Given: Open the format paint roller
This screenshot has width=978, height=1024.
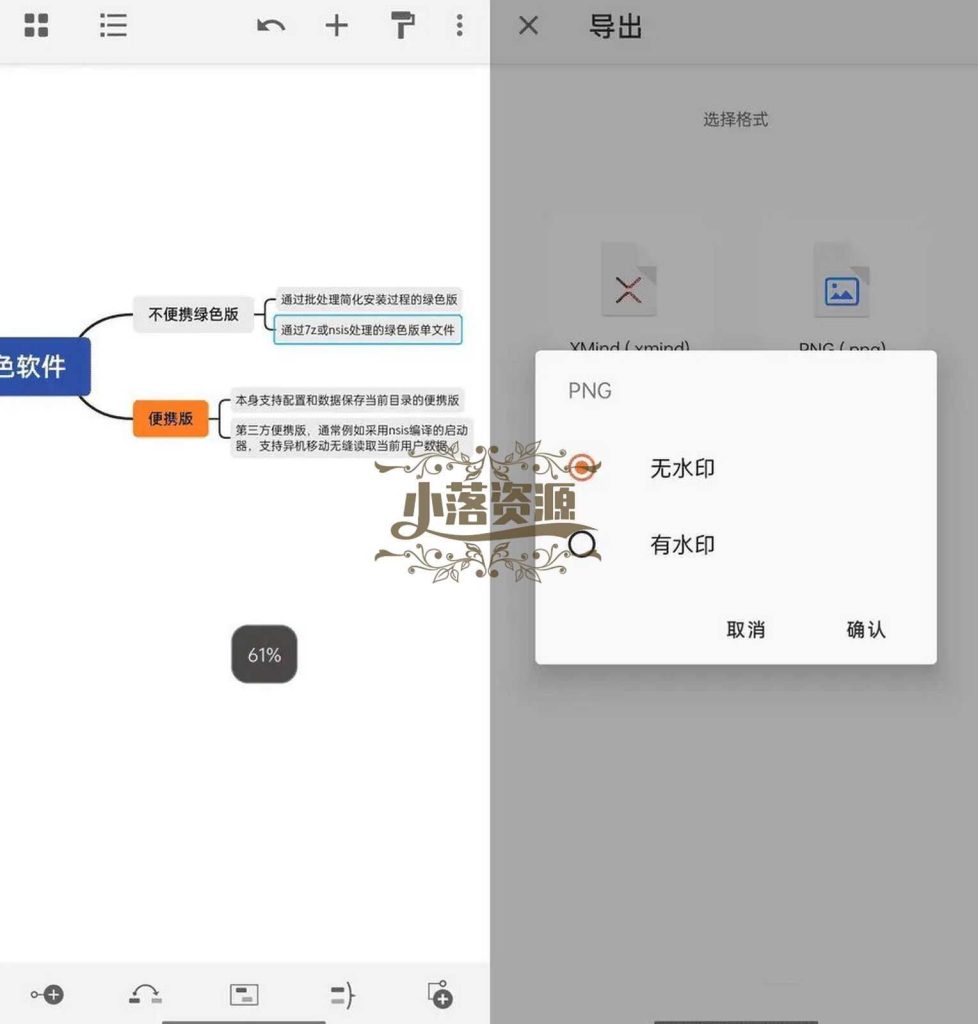Looking at the screenshot, I should [402, 25].
